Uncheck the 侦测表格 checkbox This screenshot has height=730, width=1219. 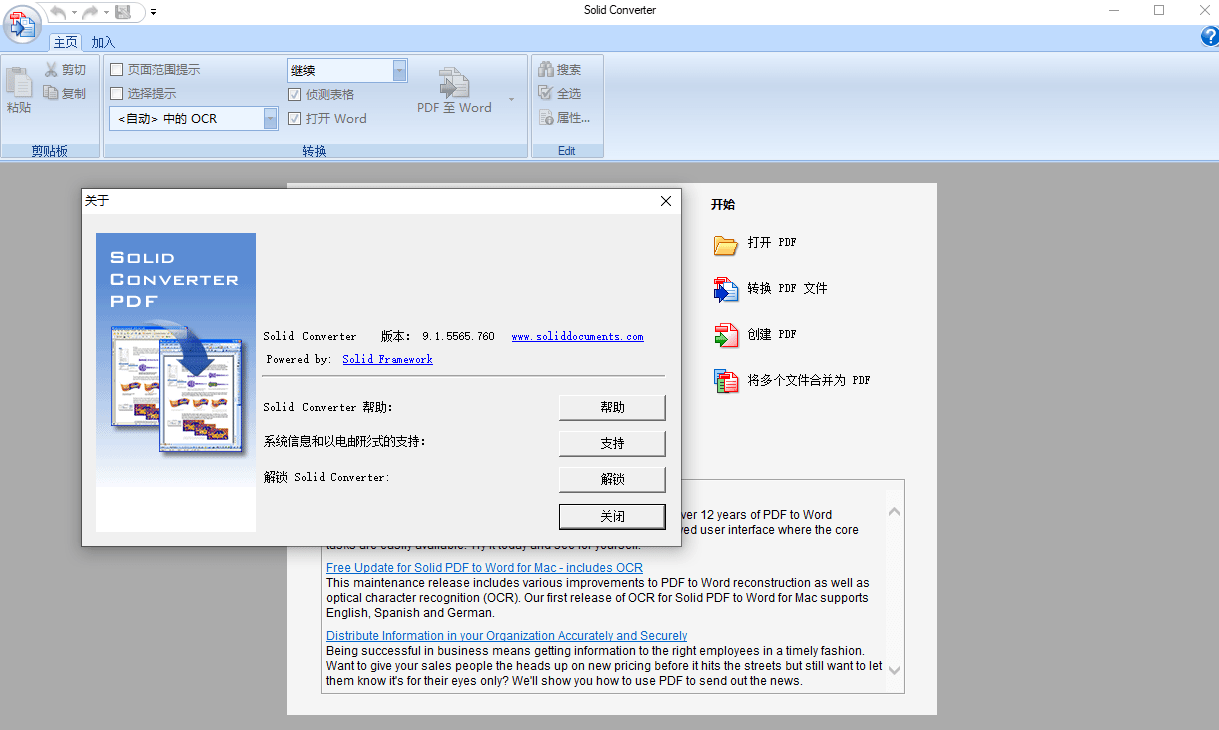(293, 94)
